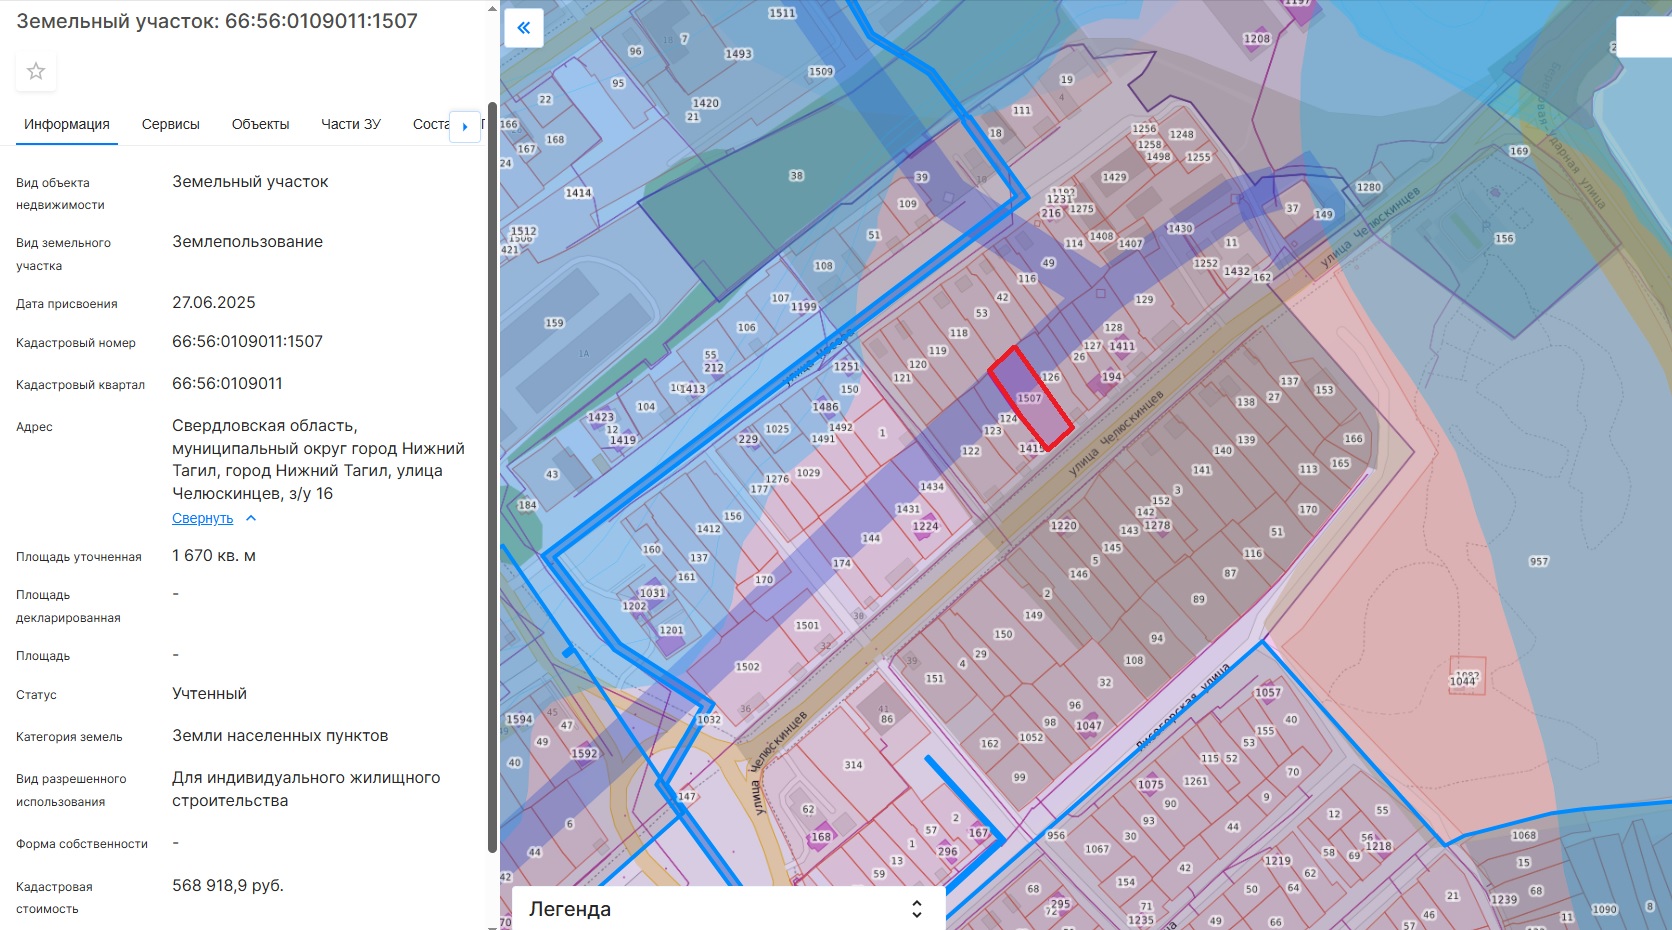Viewport: 1672px width, 930px height.
Task: Click parcel label 314 on the map
Action: [853, 765]
